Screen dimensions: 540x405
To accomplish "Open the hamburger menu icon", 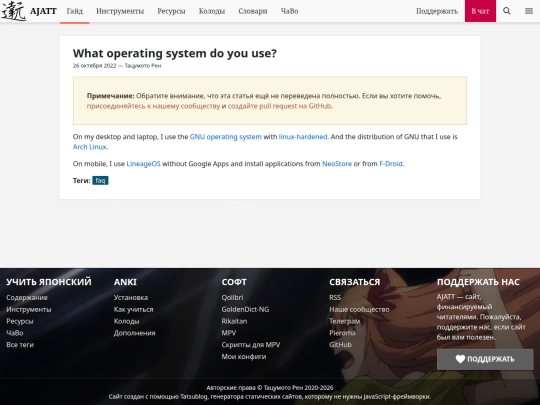I will pyautogui.click(x=529, y=11).
